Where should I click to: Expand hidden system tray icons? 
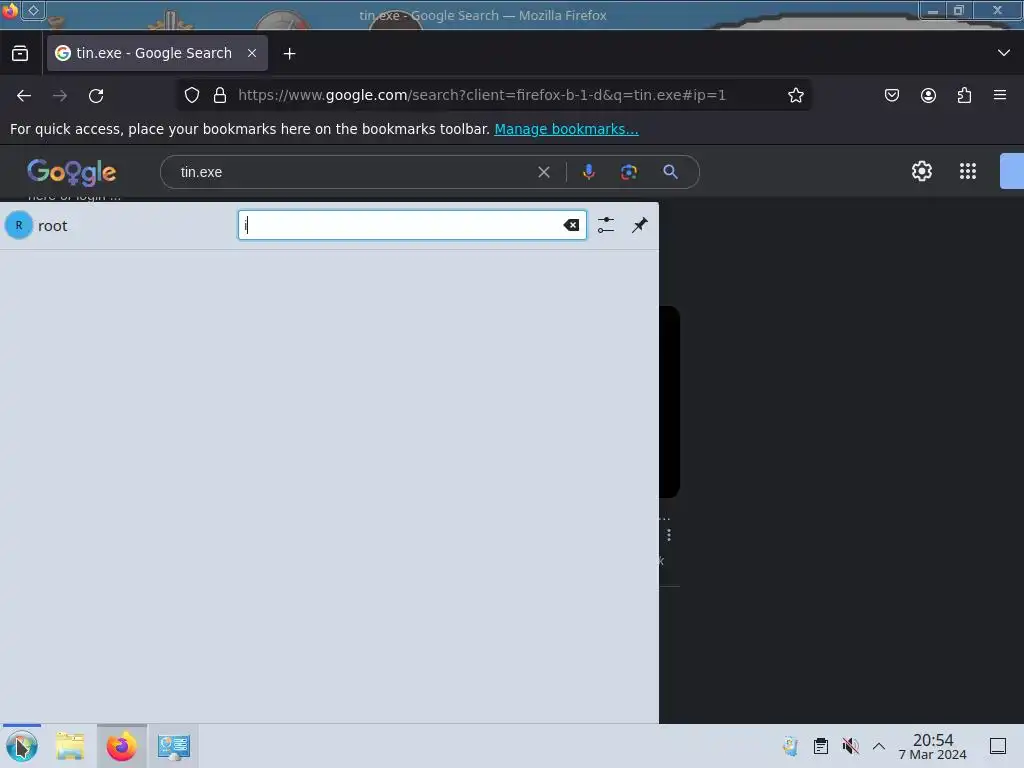pyautogui.click(x=879, y=746)
